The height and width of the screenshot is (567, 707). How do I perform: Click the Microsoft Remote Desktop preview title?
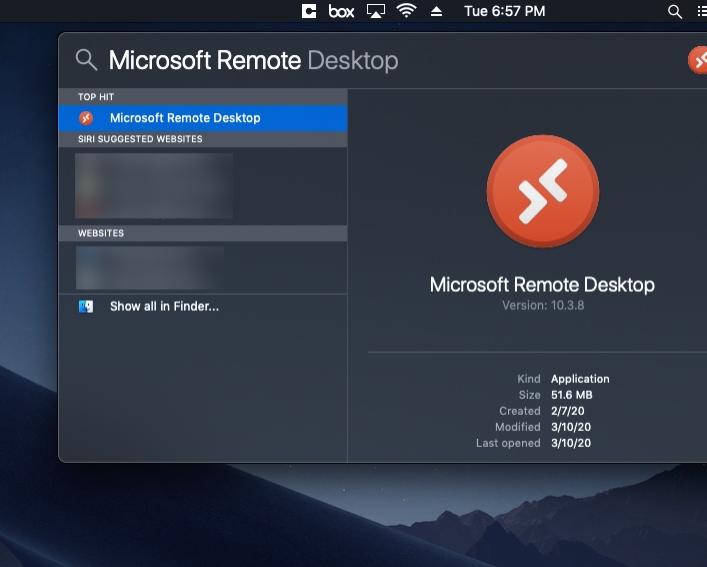542,285
